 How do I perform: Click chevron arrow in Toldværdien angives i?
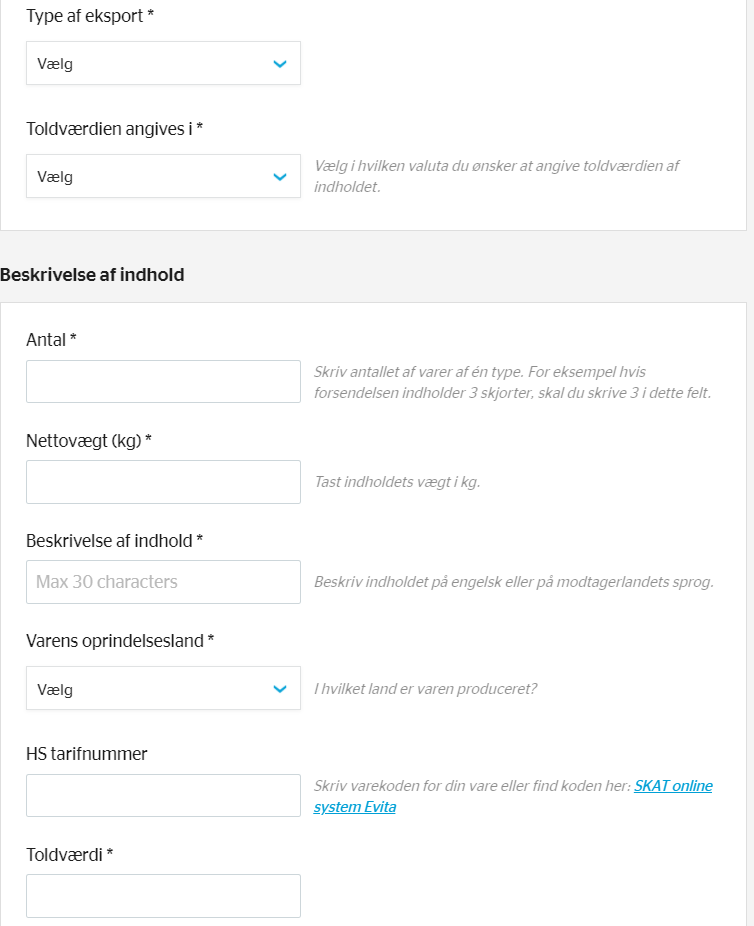(280, 177)
